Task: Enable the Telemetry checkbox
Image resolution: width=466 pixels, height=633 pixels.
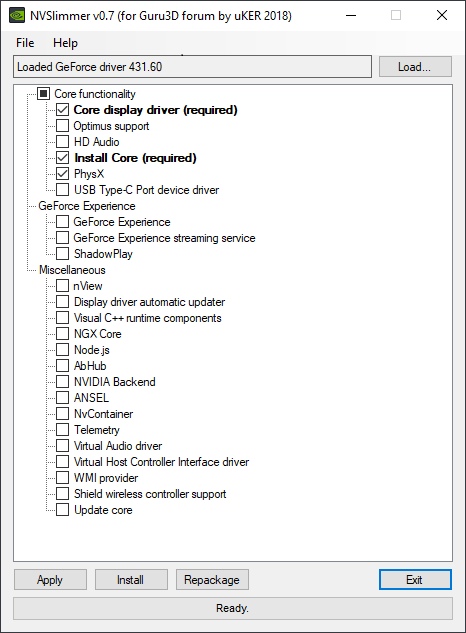Action: click(x=62, y=430)
